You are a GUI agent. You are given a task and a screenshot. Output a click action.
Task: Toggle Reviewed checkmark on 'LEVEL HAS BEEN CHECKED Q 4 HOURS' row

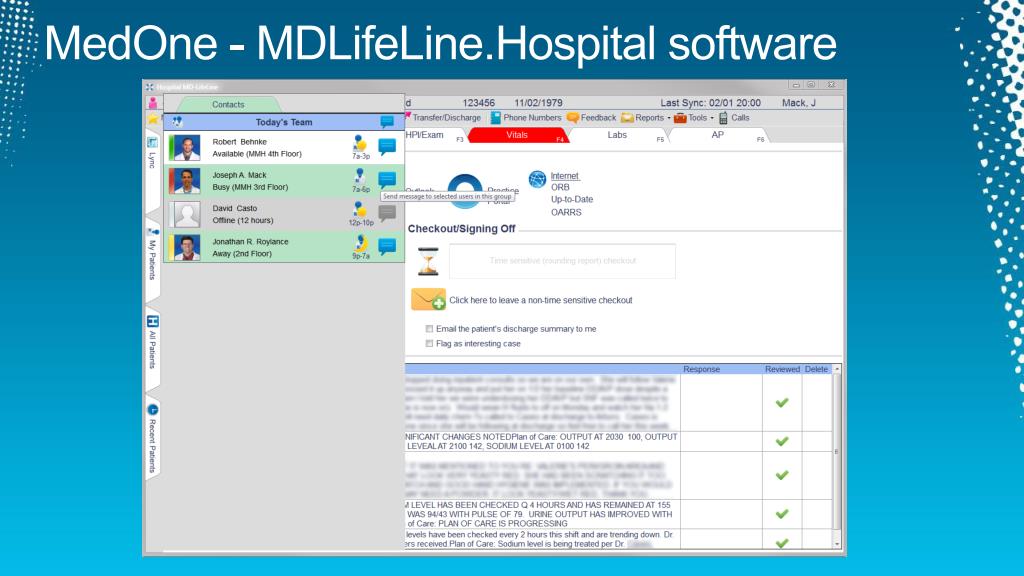coord(782,514)
